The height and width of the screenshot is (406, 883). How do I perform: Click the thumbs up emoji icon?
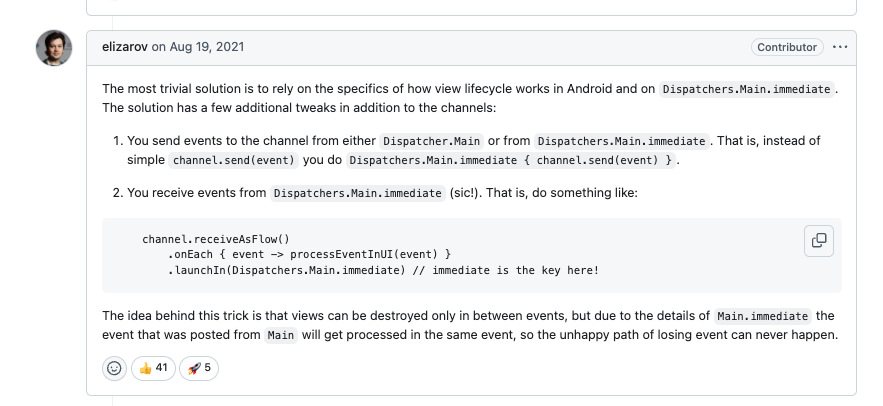[x=145, y=368]
